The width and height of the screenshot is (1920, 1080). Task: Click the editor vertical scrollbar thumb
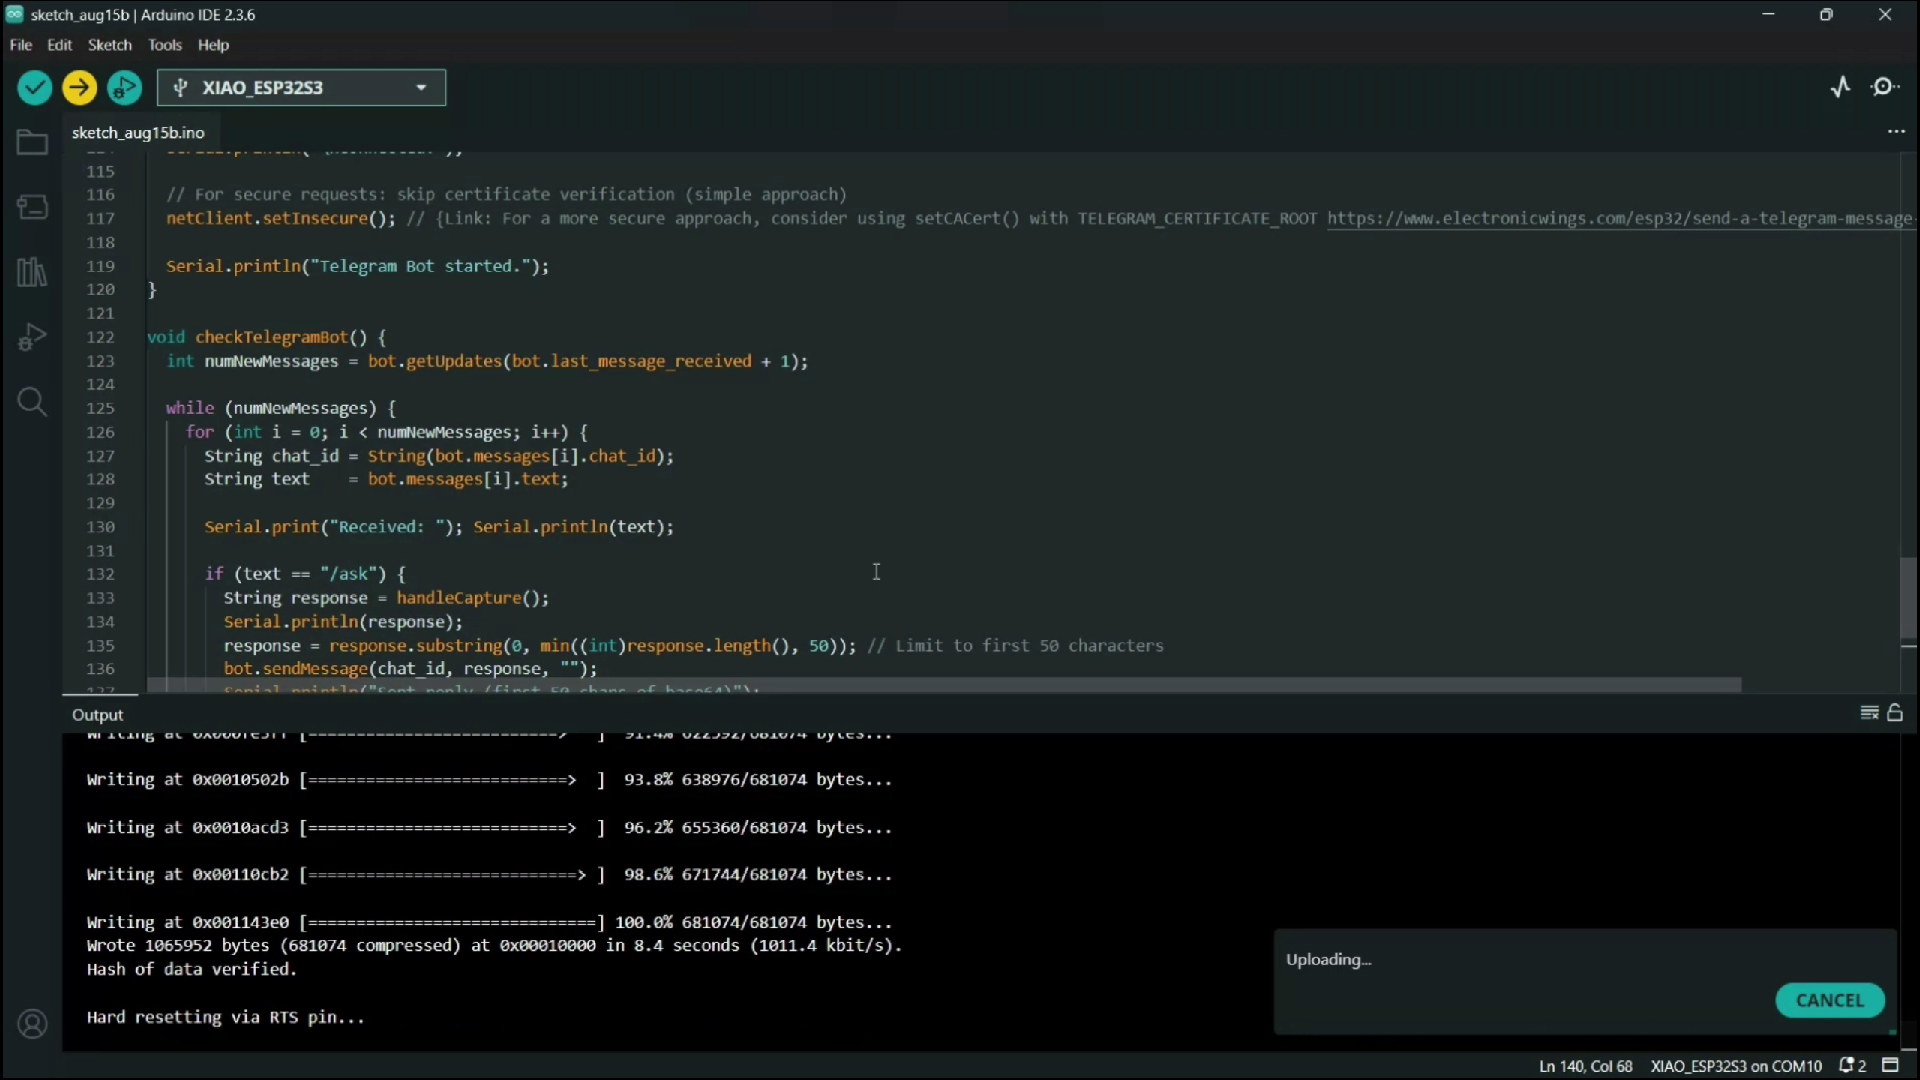(x=1908, y=598)
